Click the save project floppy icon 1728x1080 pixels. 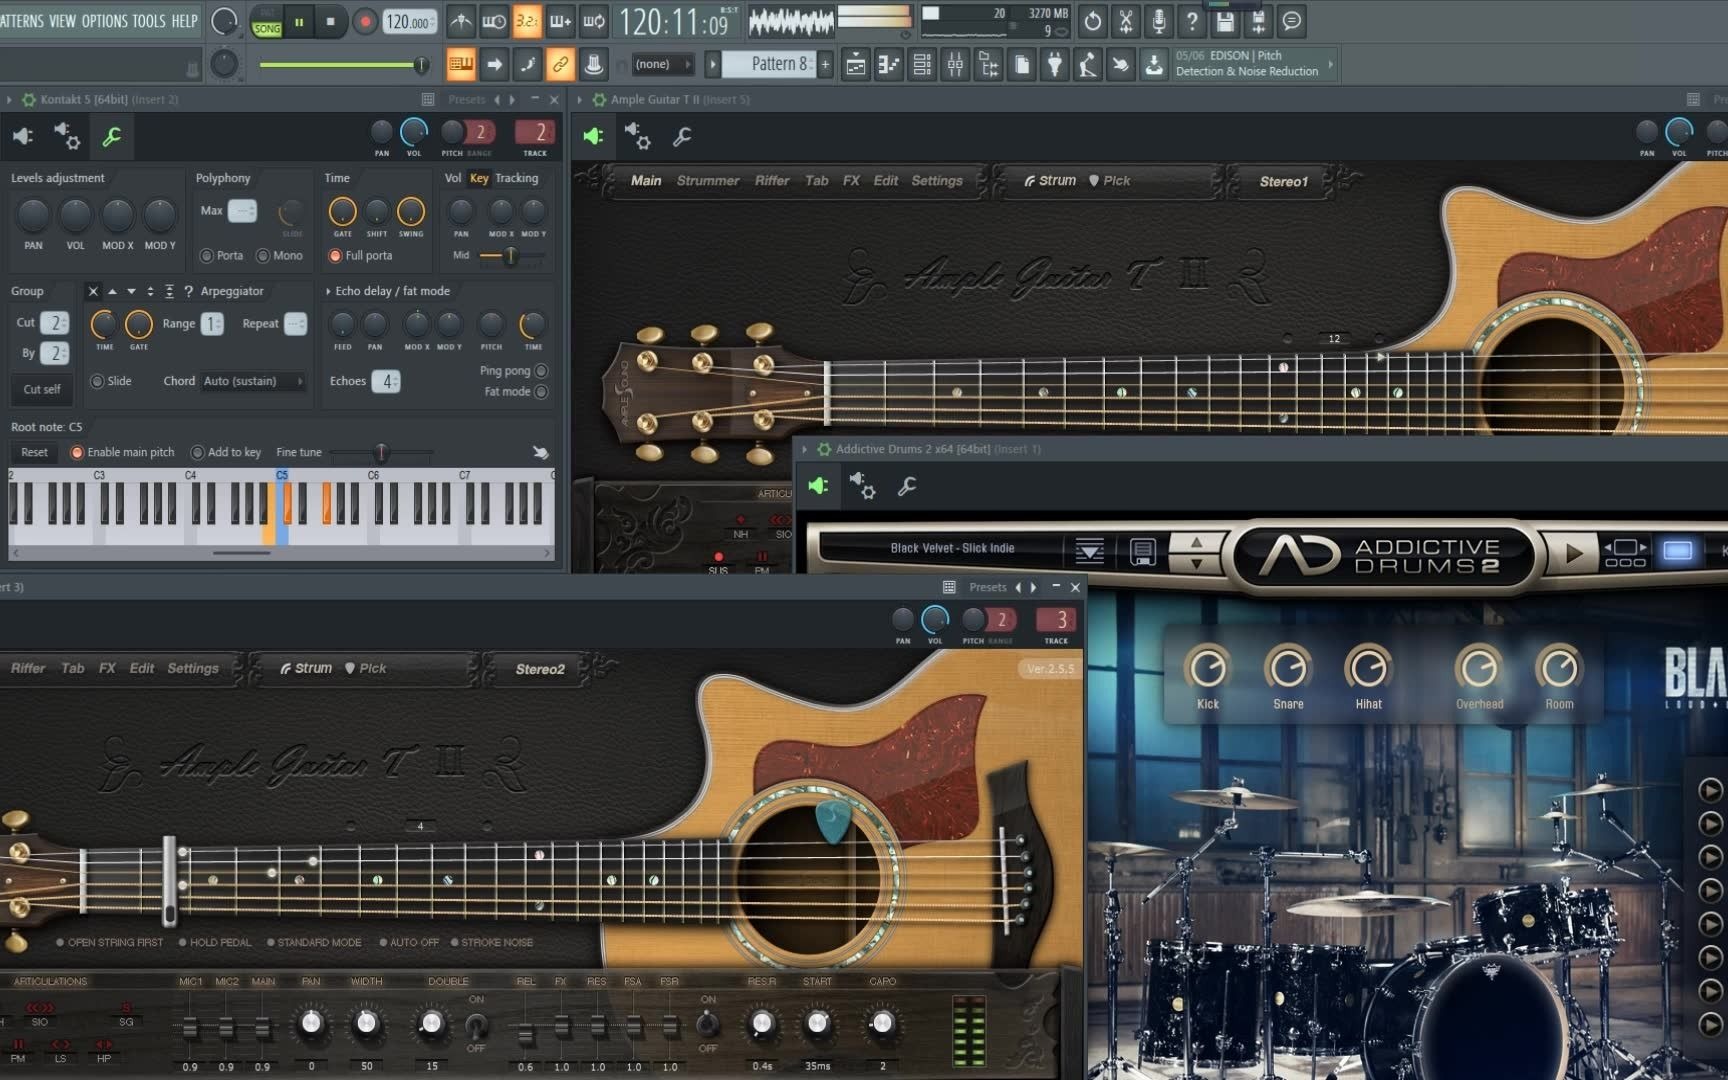pyautogui.click(x=1225, y=21)
